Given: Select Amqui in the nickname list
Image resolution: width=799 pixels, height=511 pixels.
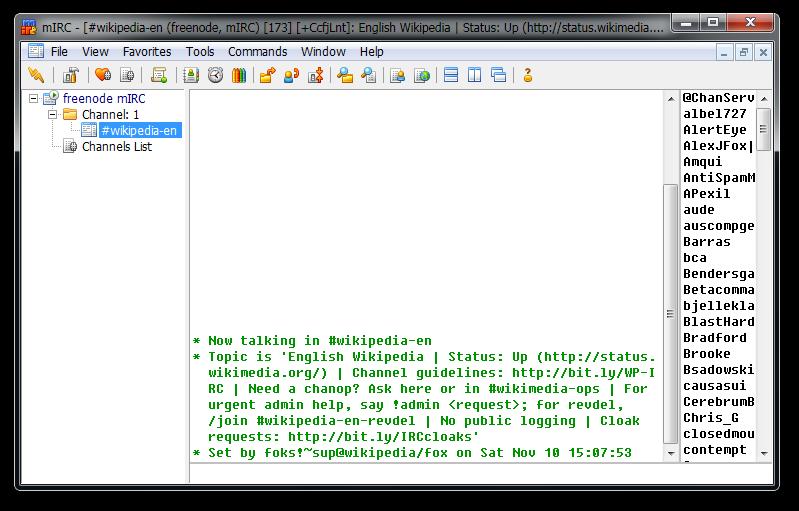Looking at the screenshot, I should pos(702,162).
